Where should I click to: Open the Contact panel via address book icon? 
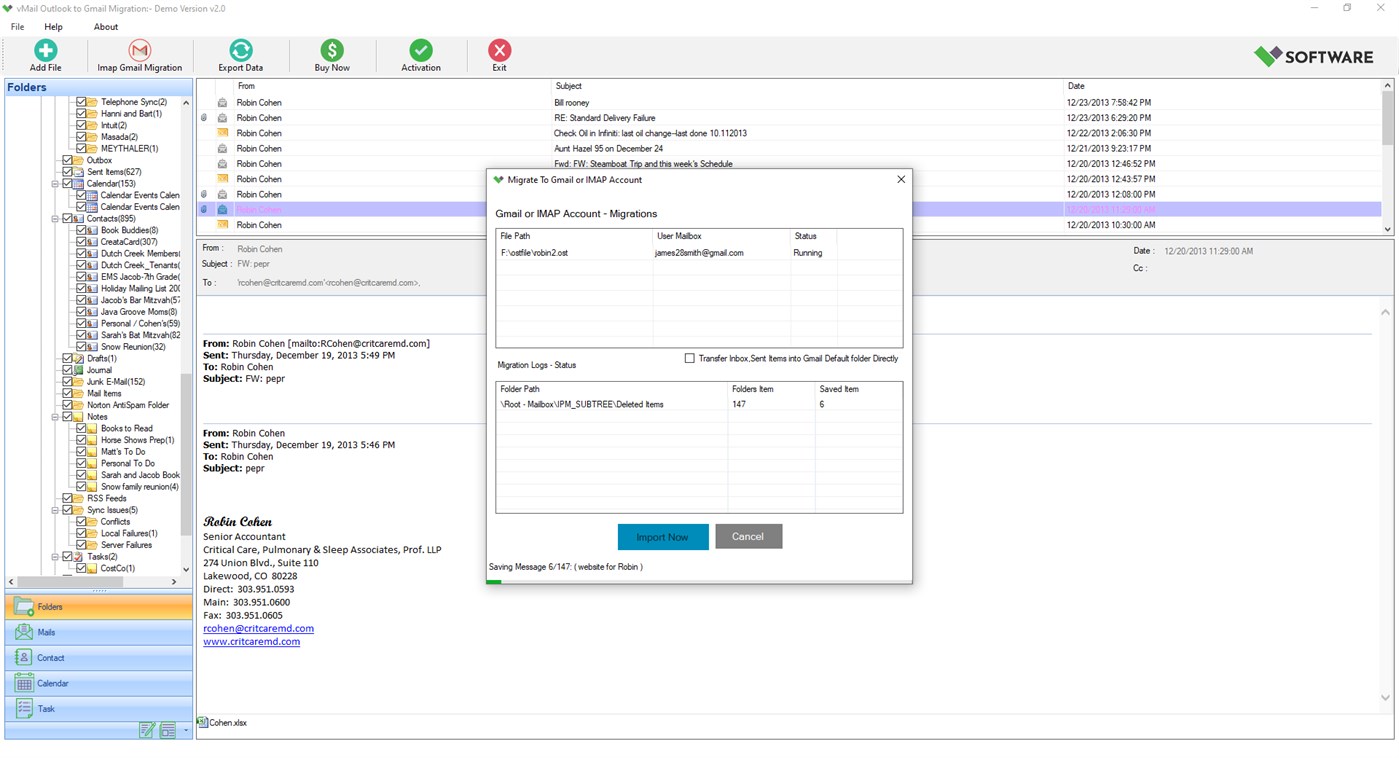point(22,657)
